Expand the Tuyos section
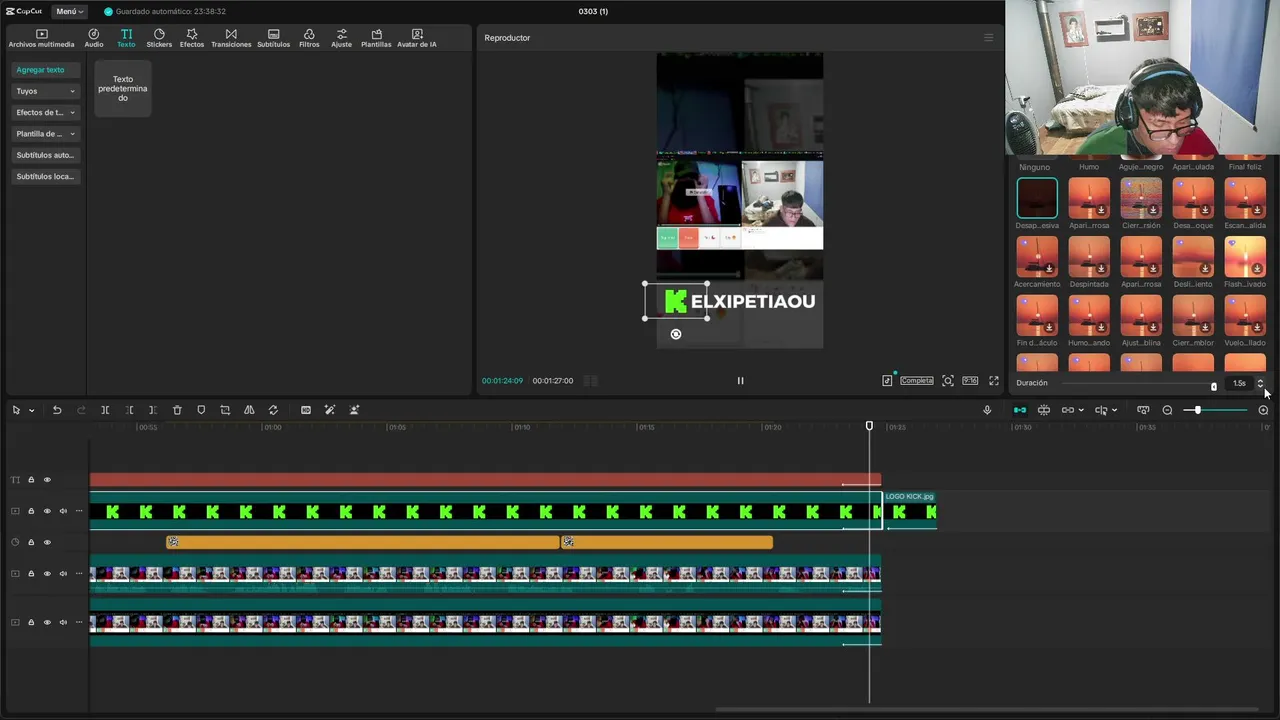The image size is (1280, 720). (x=45, y=91)
